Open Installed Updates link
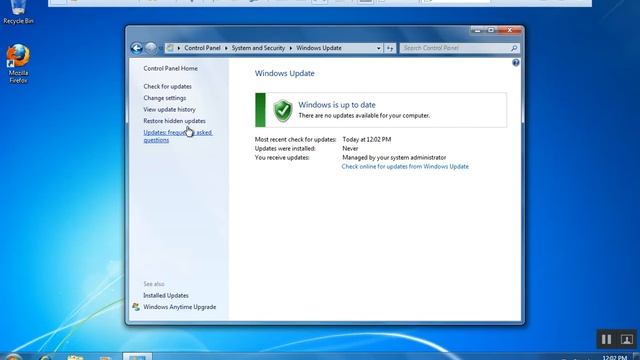Screen dimensions: 640x360 click(166, 296)
